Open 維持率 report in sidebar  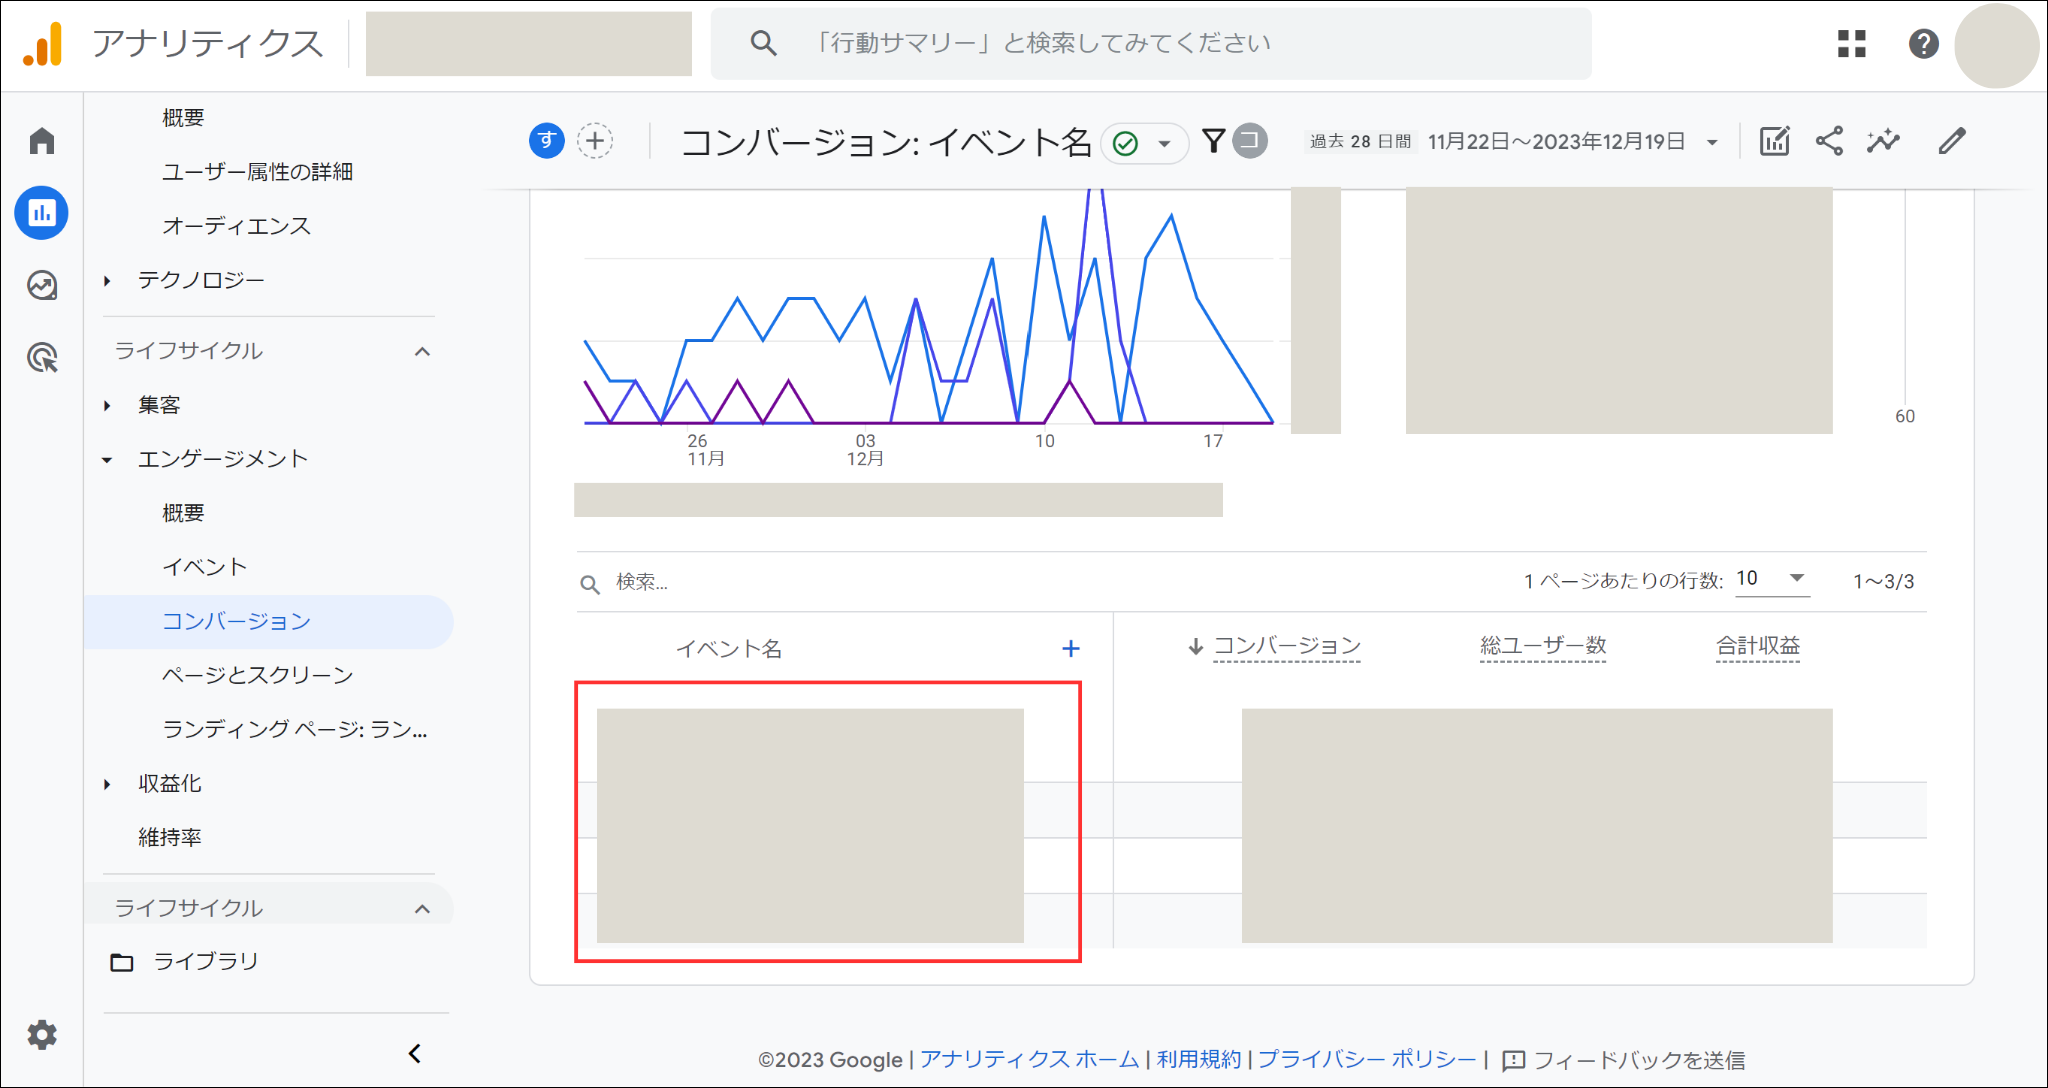(170, 838)
